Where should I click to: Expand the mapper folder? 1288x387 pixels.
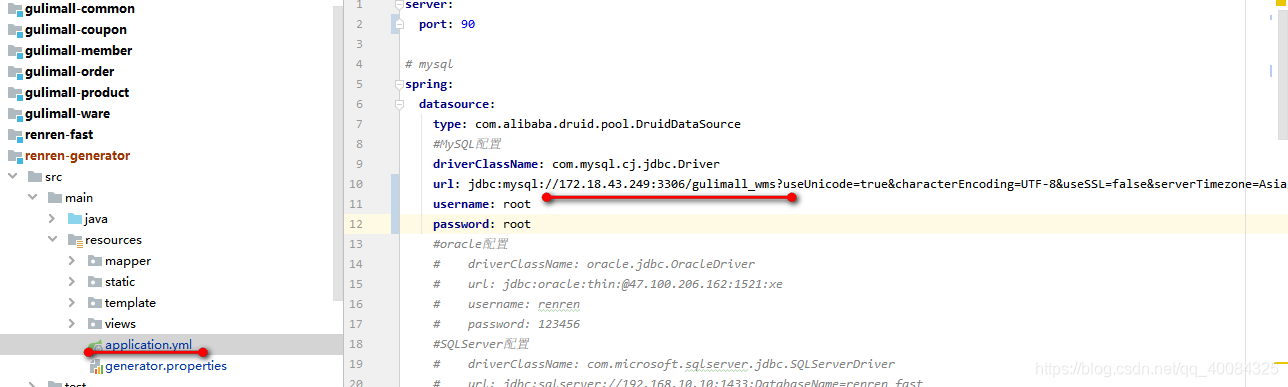(72, 261)
